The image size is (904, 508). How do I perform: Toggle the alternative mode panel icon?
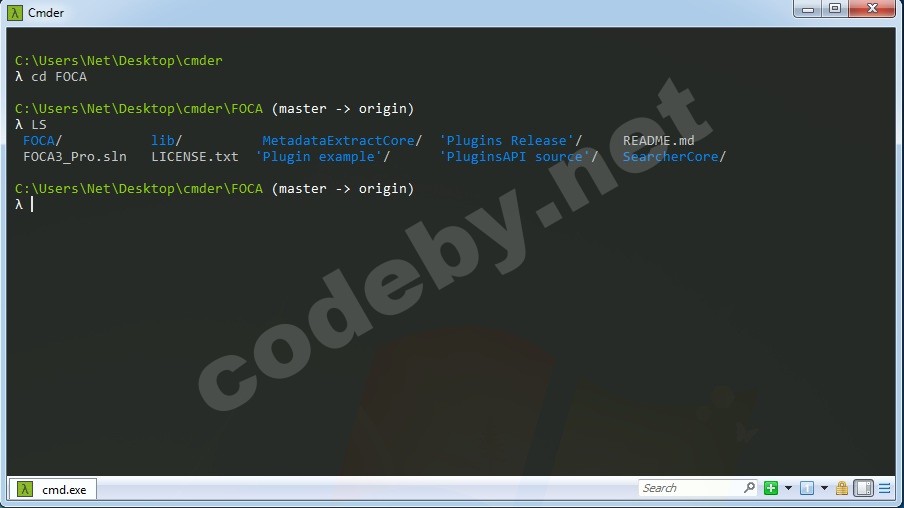863,488
